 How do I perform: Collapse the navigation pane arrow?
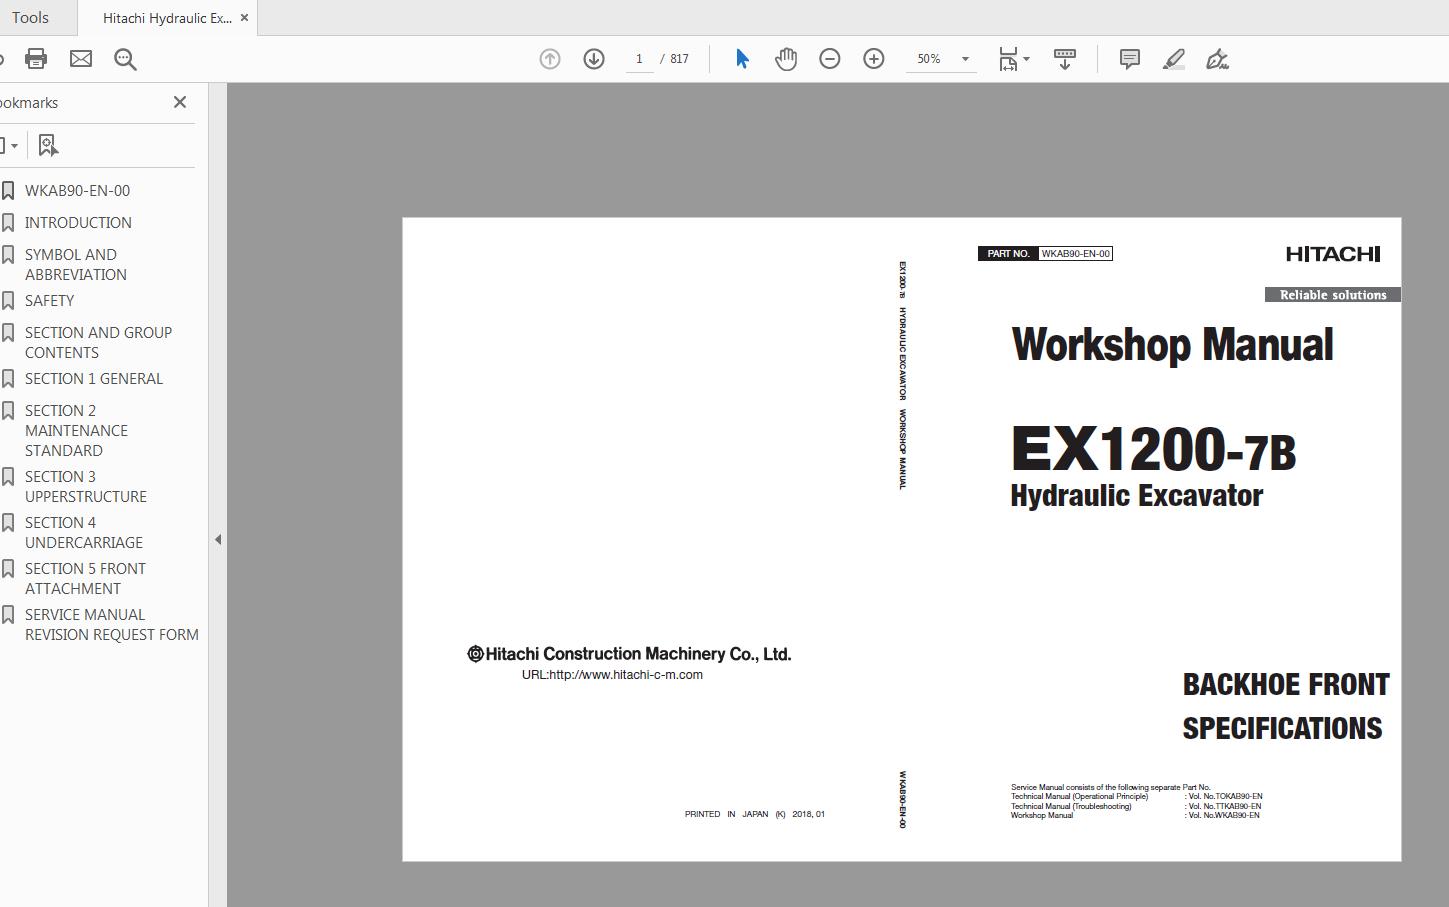218,540
